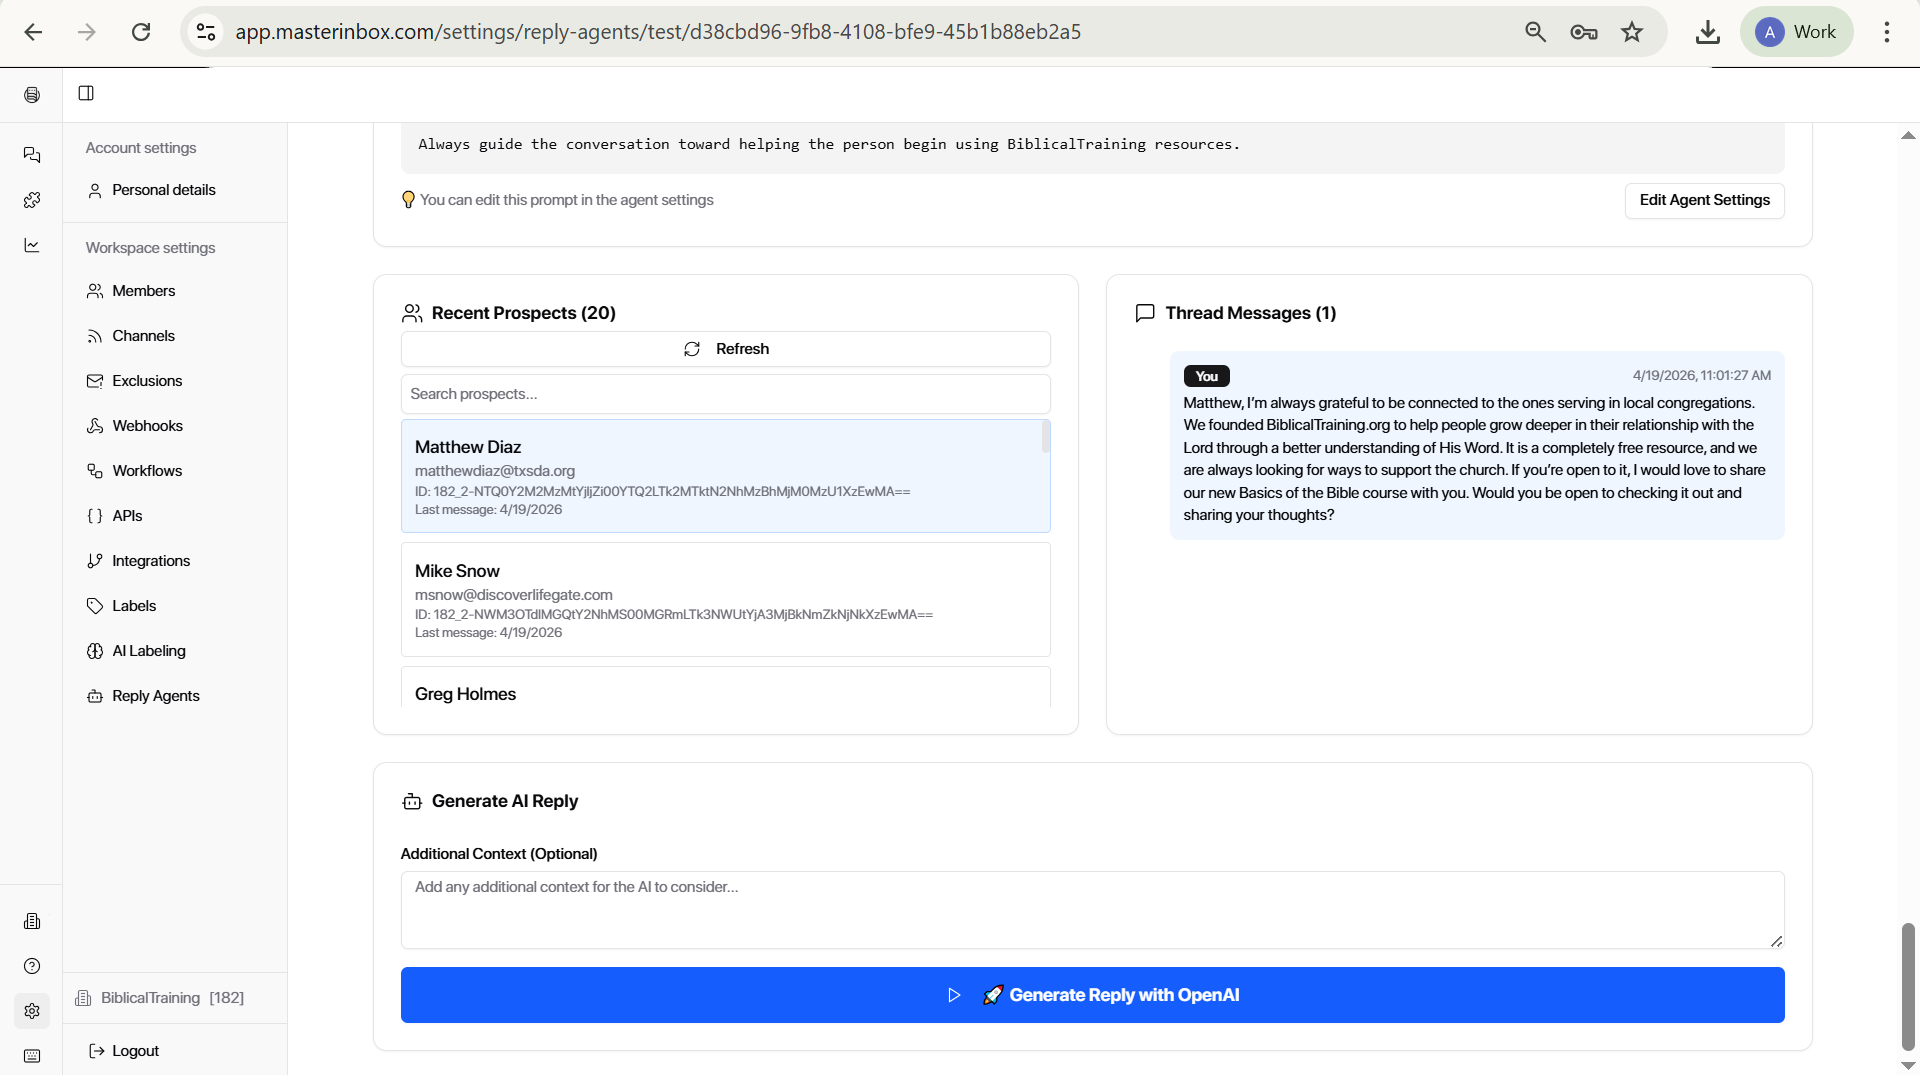Open the BiblicalTraining [182] workspace switcher
The image size is (1920, 1075).
[160, 998]
